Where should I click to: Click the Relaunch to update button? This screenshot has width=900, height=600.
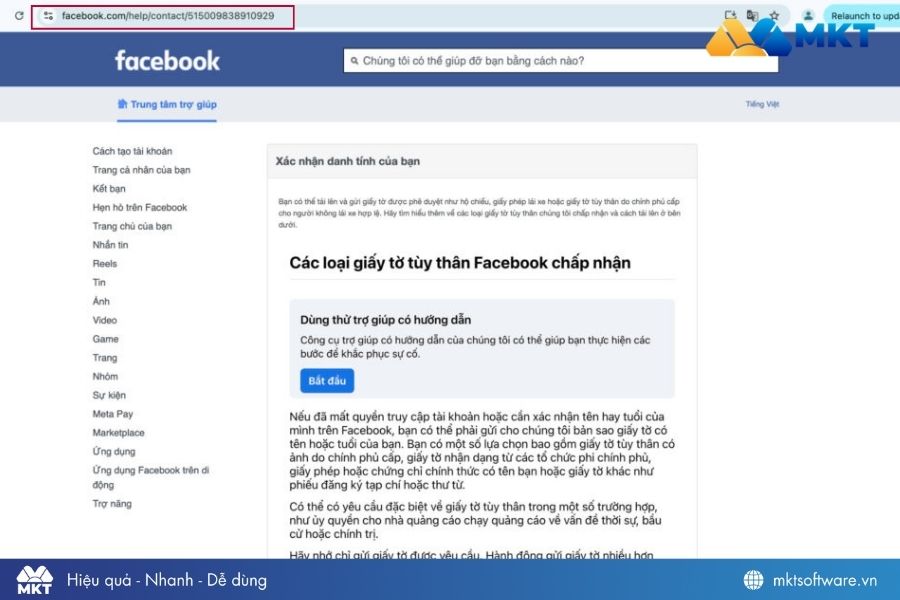click(863, 16)
